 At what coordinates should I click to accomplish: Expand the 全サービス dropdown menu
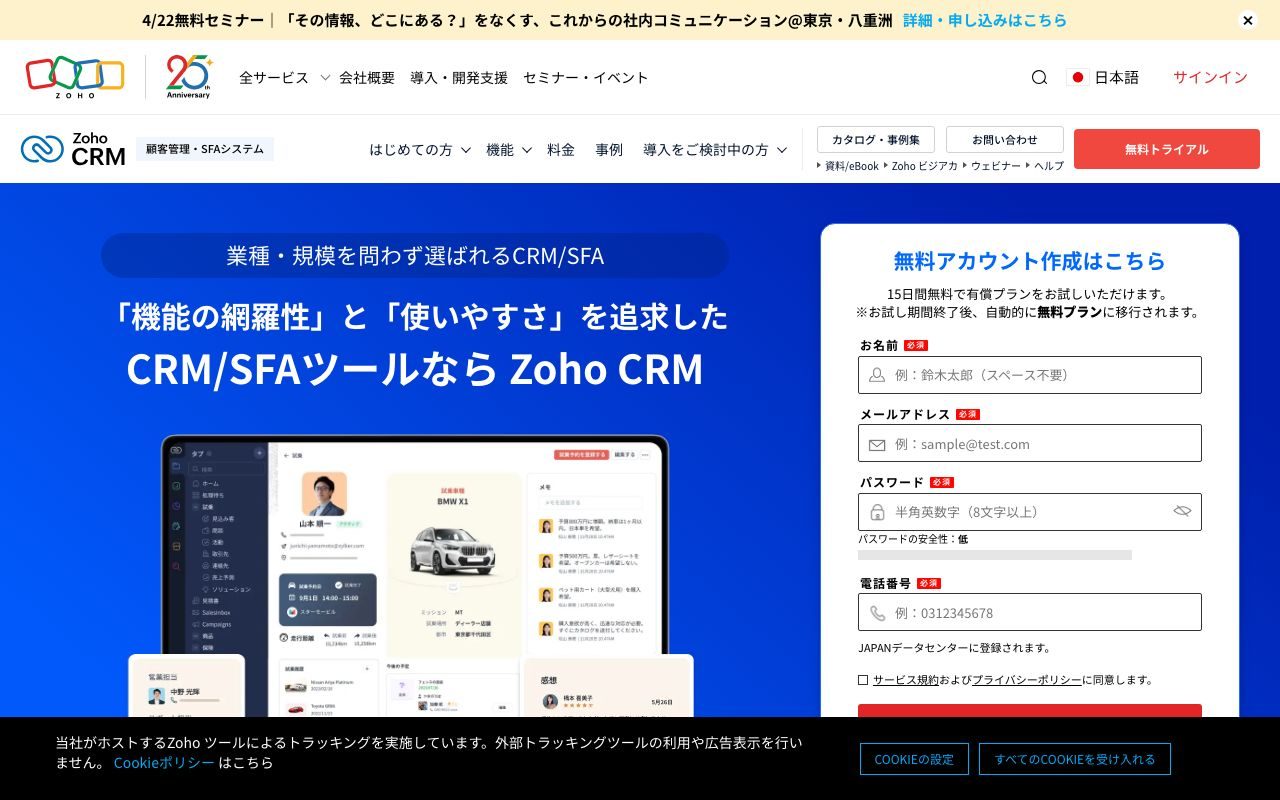(274, 77)
